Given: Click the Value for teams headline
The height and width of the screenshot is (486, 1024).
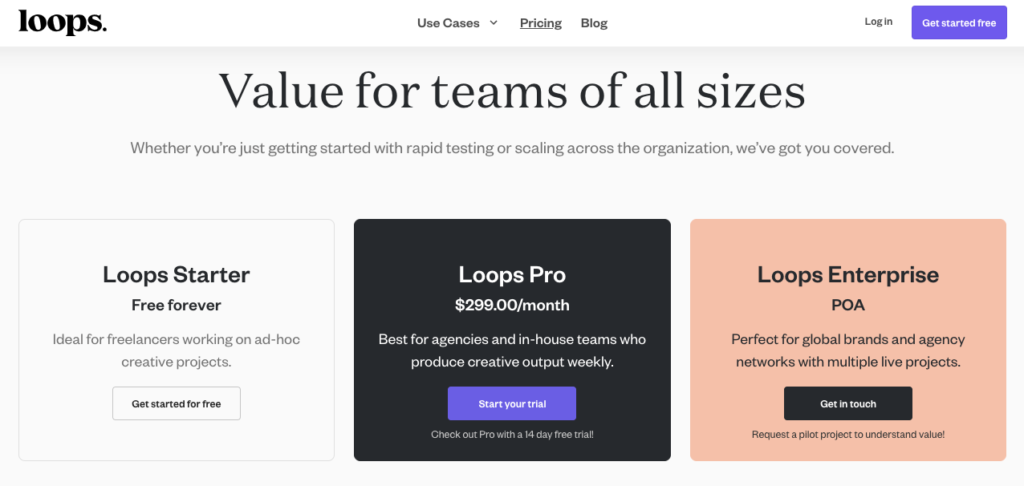Looking at the screenshot, I should pyautogui.click(x=512, y=90).
